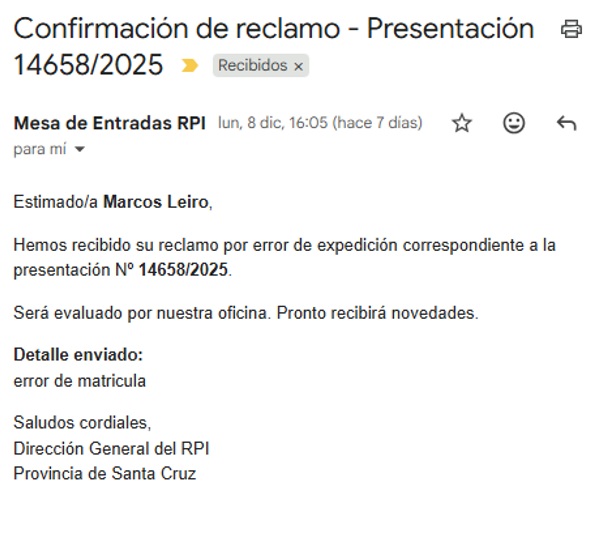606x535 pixels.
Task: Click the 'Provincia de Santa Cruz' line
Action: [104, 473]
